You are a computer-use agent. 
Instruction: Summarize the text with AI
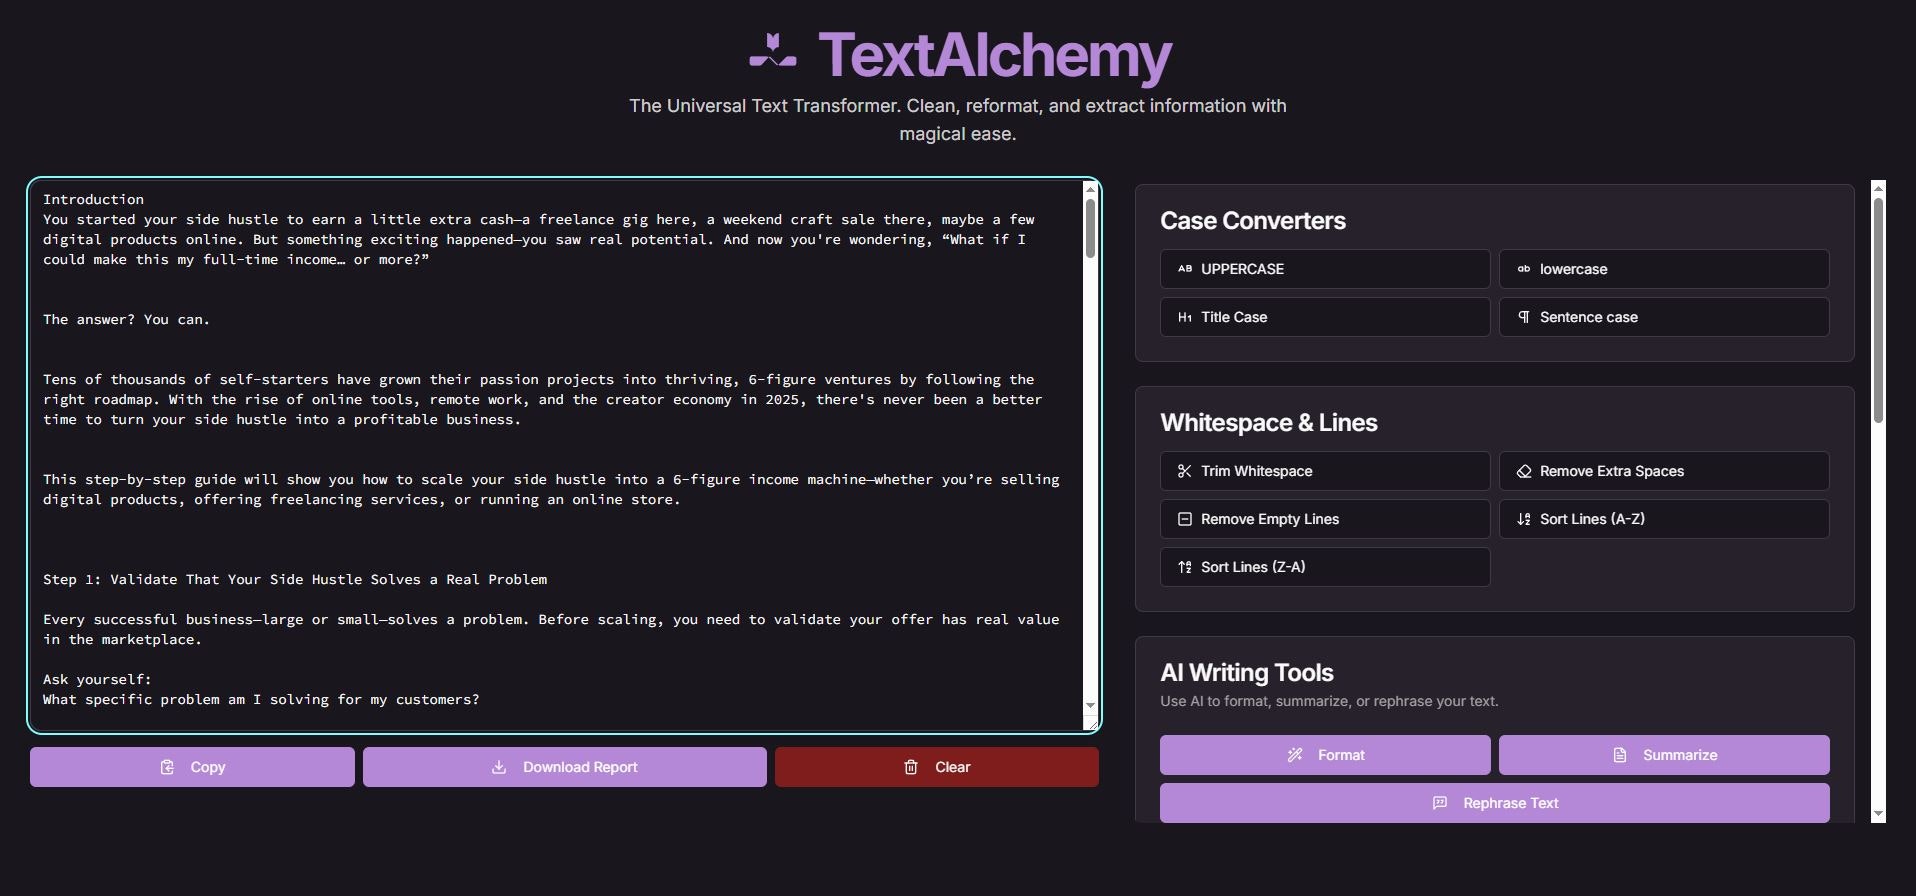1664,755
